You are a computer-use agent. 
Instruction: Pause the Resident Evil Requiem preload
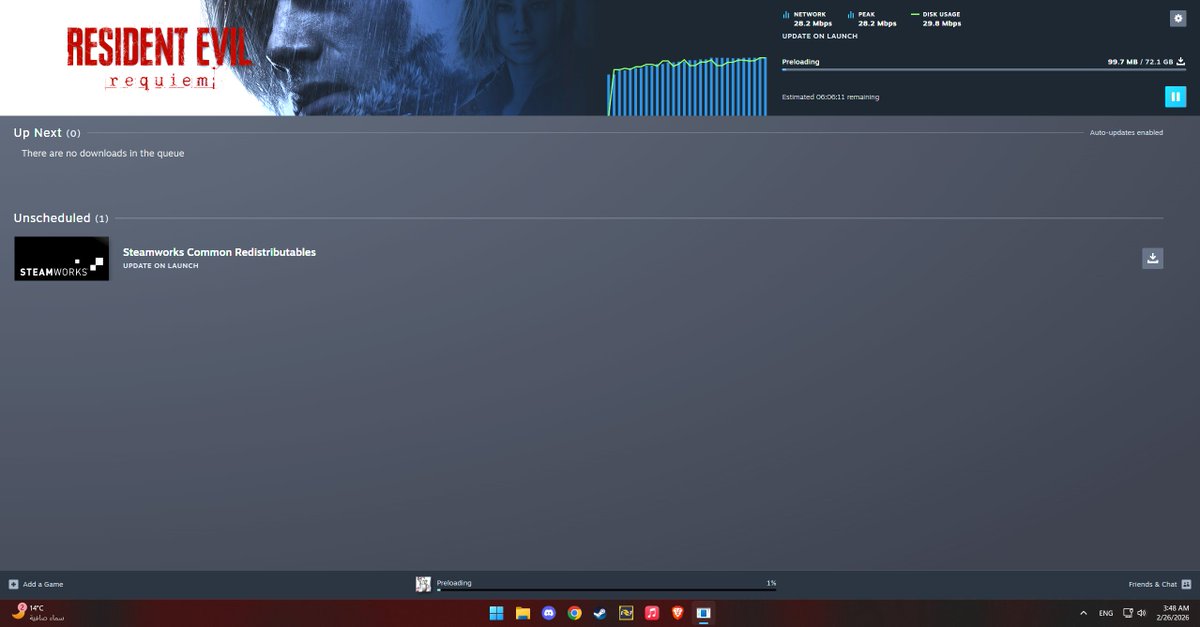click(1175, 97)
